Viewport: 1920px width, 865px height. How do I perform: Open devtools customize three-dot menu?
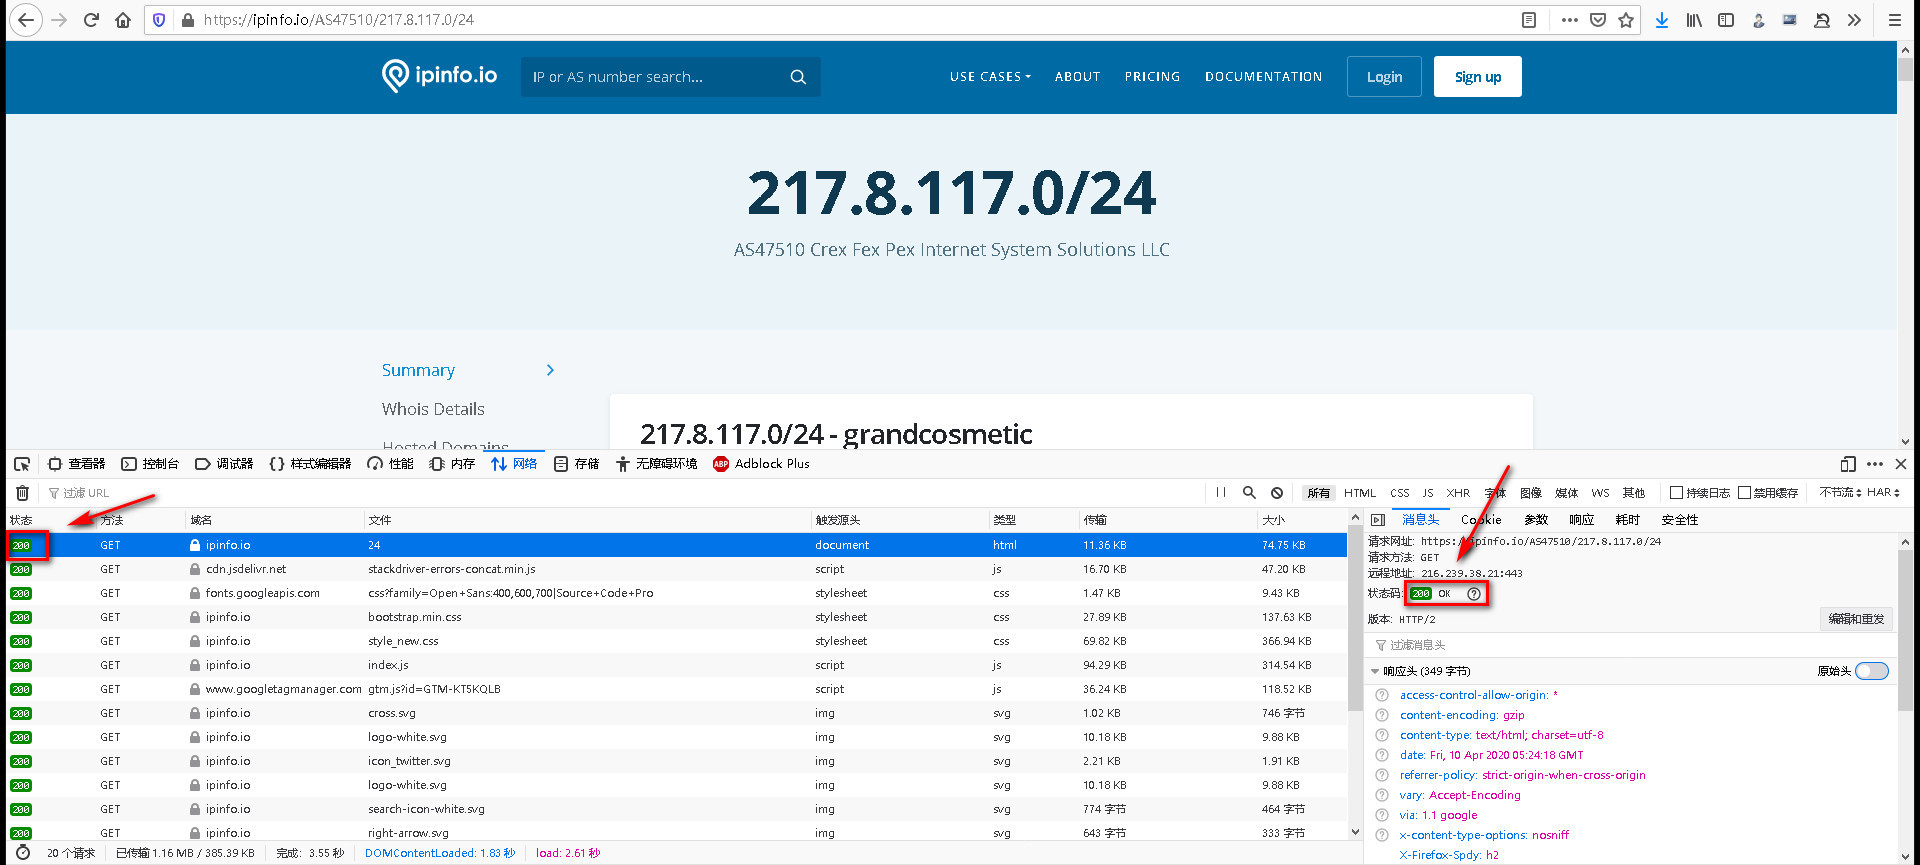(1875, 464)
